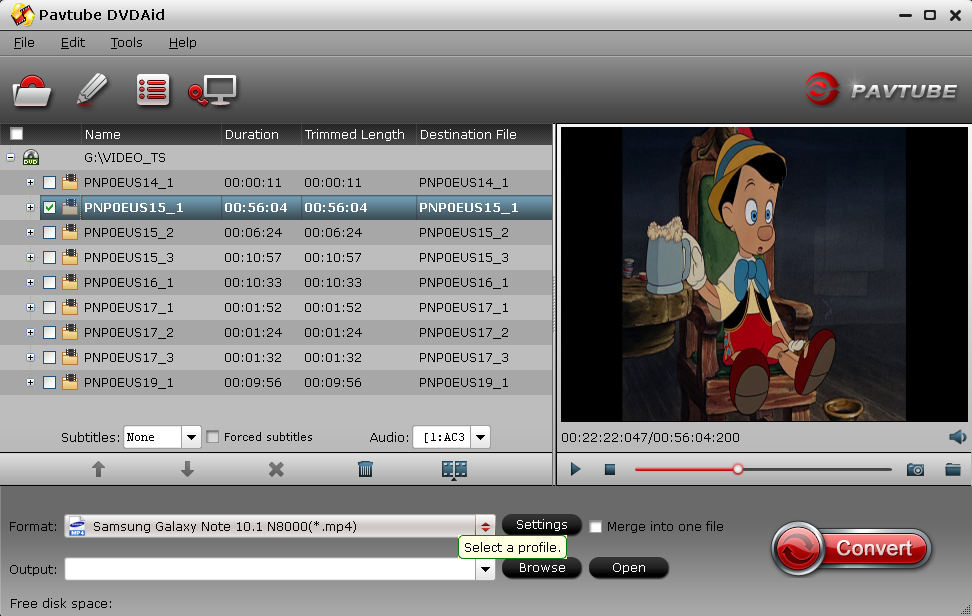The height and width of the screenshot is (616, 972).
Task: Enable Merge into one file
Action: [x=596, y=527]
